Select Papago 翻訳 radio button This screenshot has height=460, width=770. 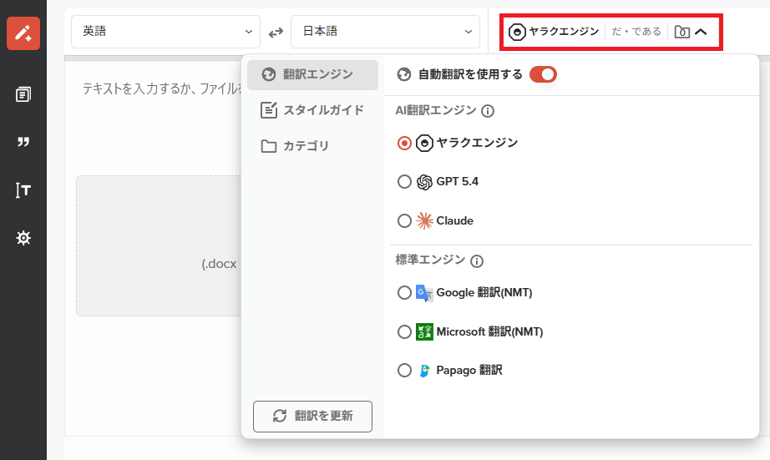[404, 370]
